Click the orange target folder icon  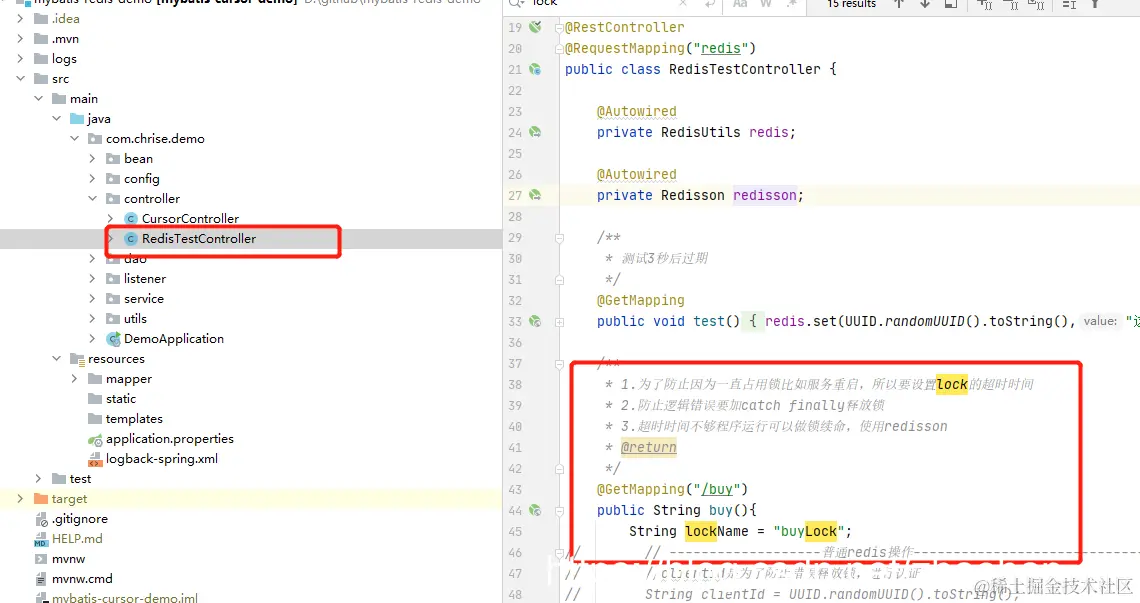(41, 498)
